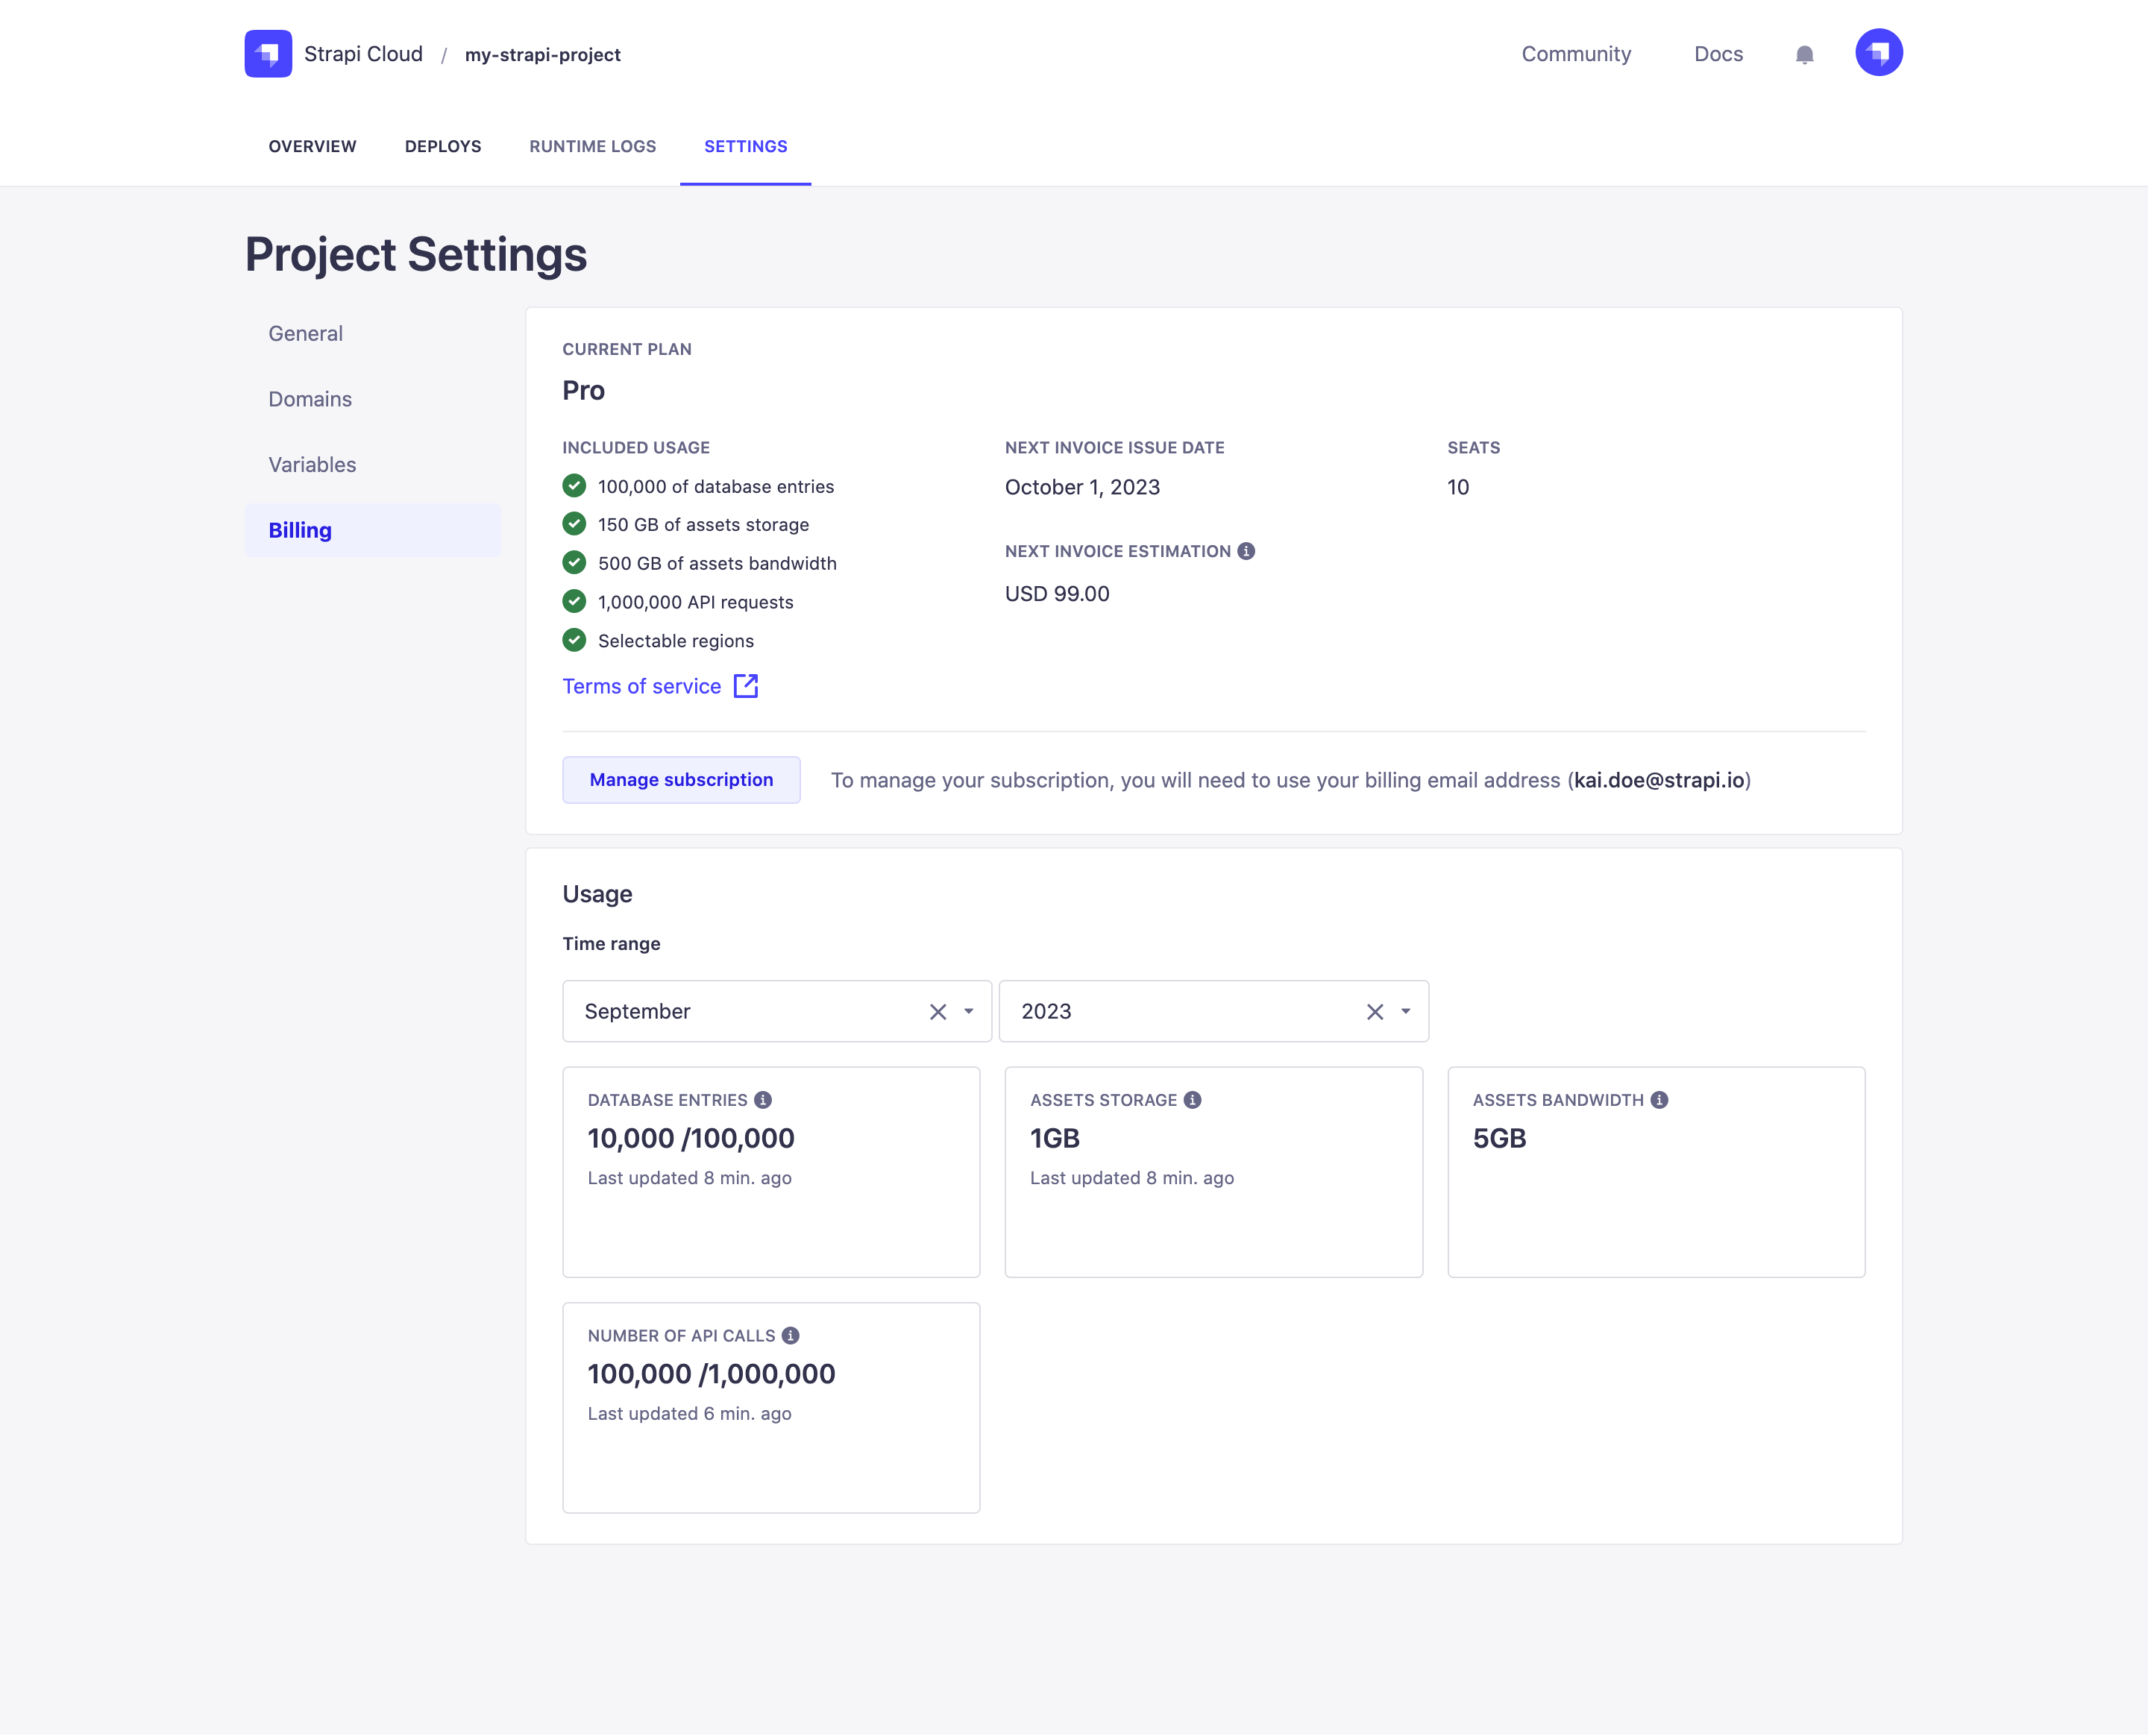
Task: Expand the 2023 year dropdown
Action: (1405, 1010)
